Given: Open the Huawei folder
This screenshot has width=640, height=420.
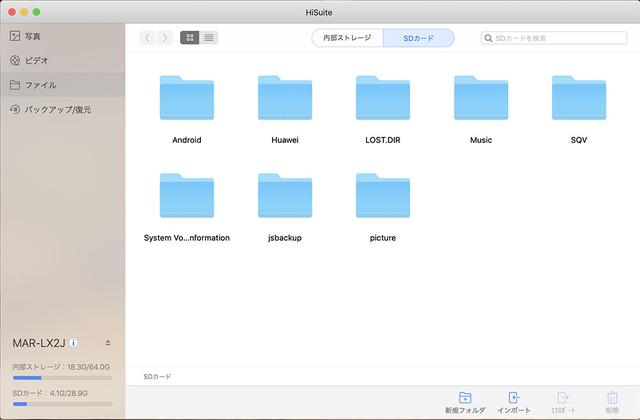Looking at the screenshot, I should coord(285,98).
